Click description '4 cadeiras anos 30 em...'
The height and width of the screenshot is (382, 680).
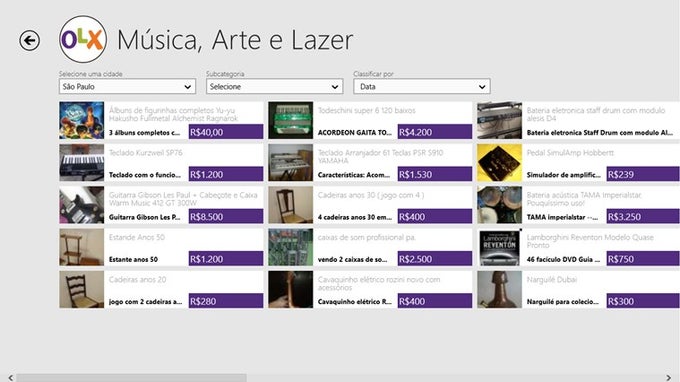(x=355, y=217)
